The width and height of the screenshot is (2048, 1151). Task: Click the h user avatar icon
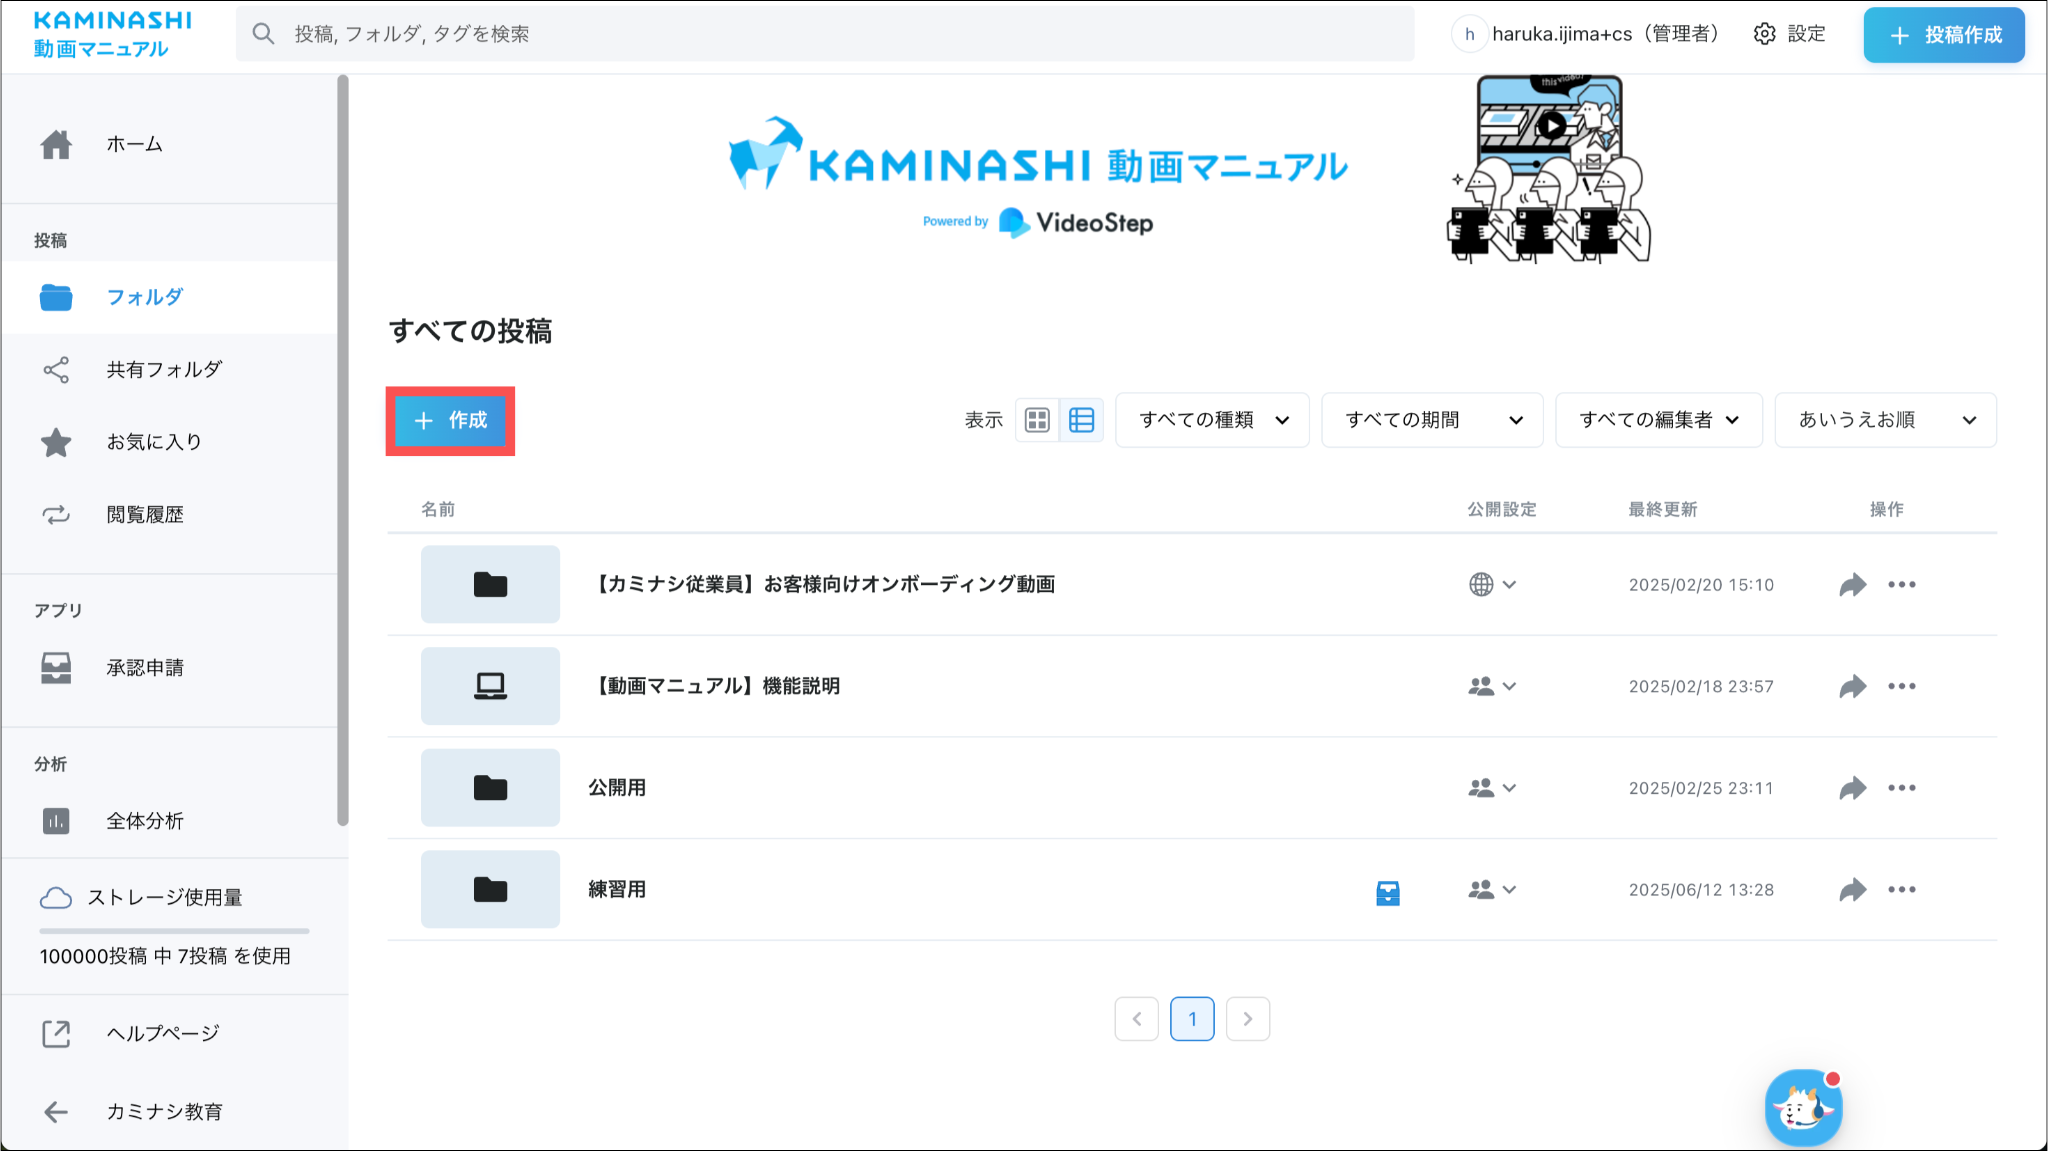pos(1469,34)
